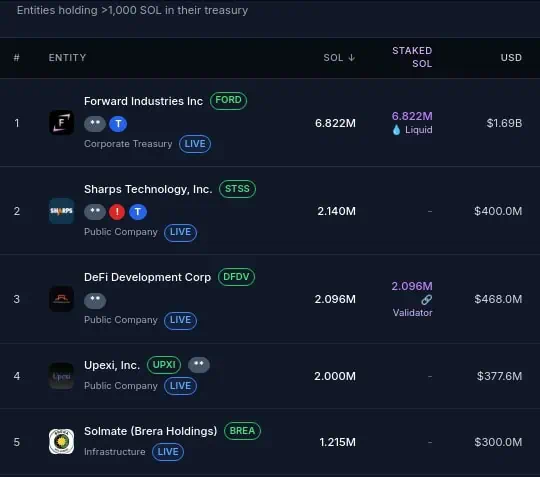Sort by the SOL column arrow

(x=351, y=58)
